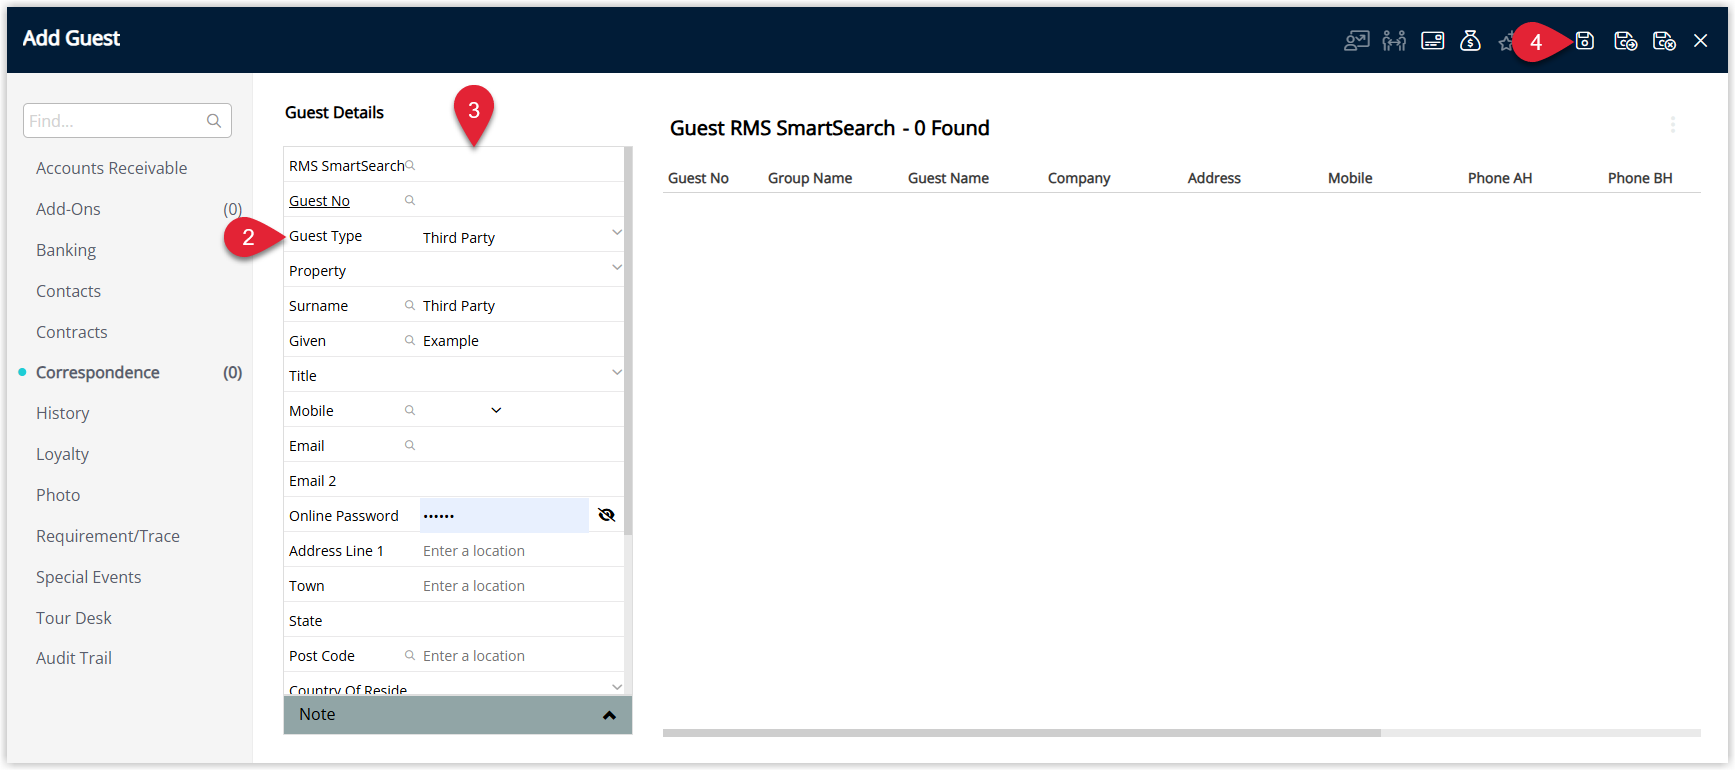Image resolution: width=1736 pixels, height=771 pixels.
Task: Click the Save and exit icon
Action: tap(1664, 41)
